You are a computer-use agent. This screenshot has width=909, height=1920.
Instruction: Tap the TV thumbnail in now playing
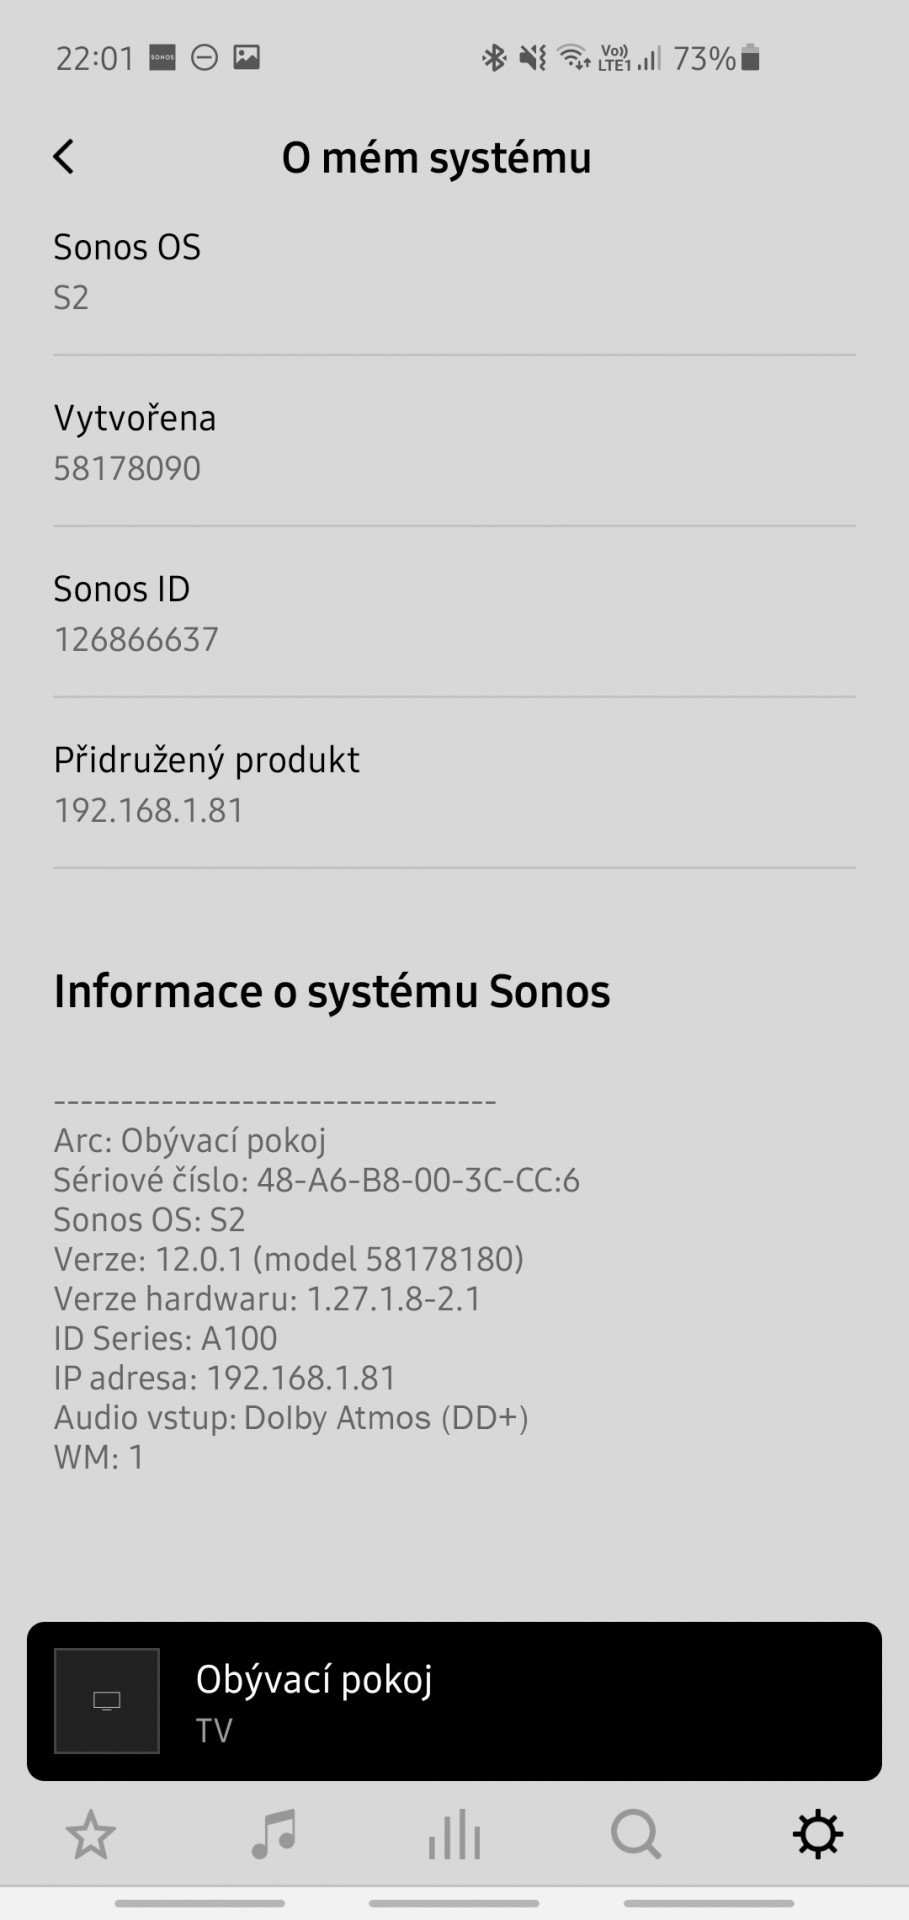point(107,1701)
